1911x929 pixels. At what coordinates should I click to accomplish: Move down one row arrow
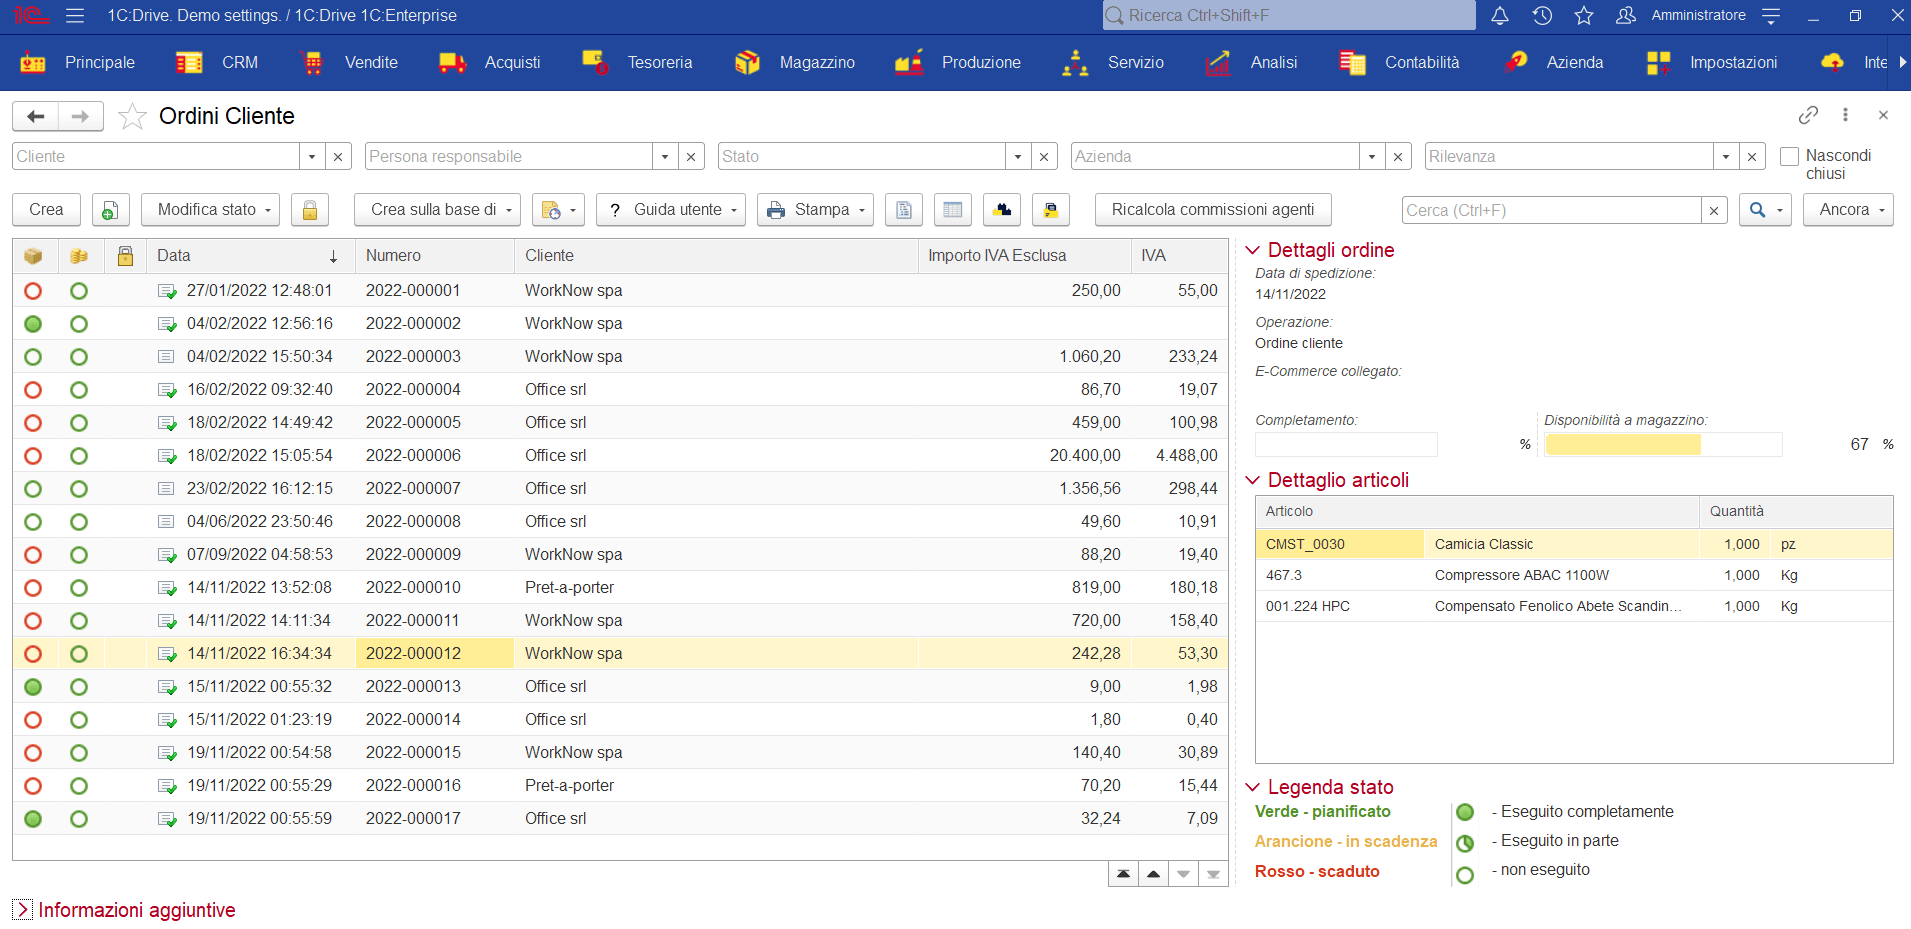click(x=1183, y=874)
